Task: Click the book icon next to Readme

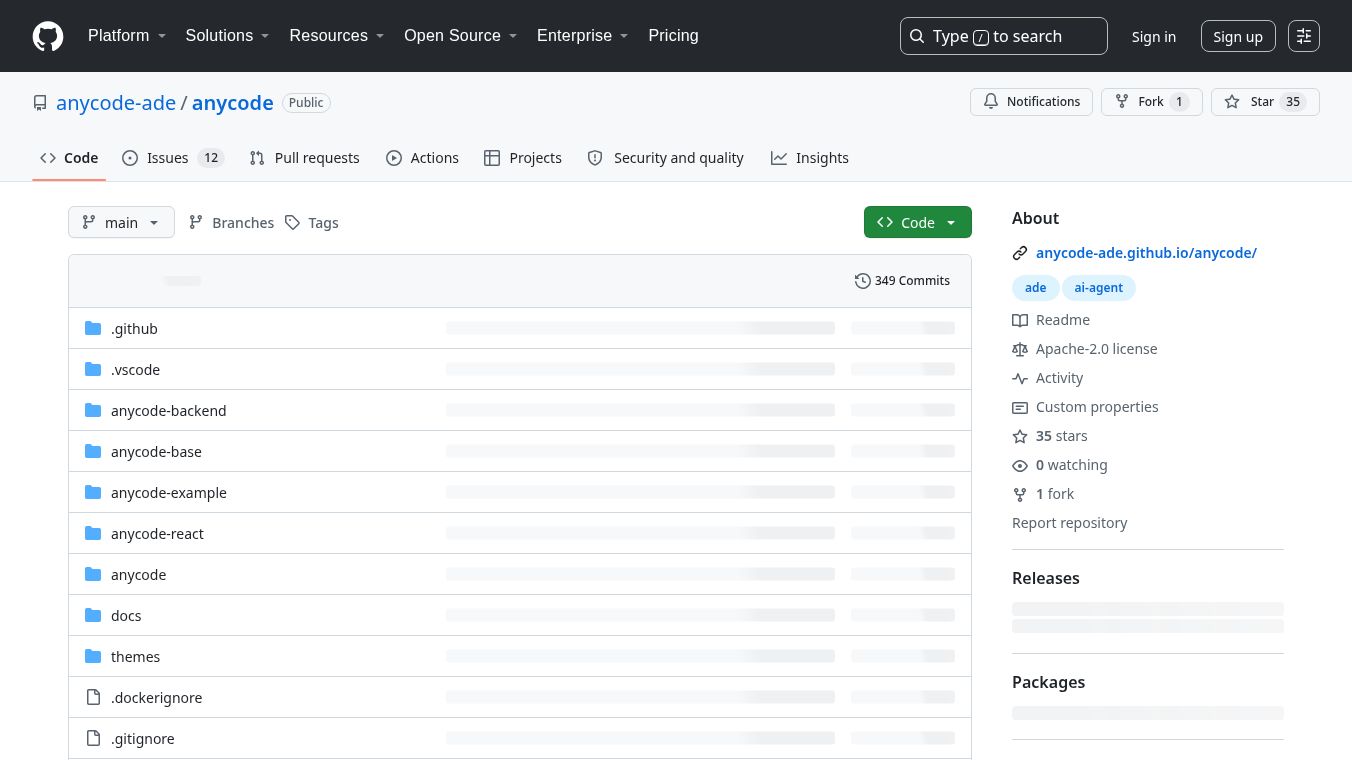Action: 1020,320
